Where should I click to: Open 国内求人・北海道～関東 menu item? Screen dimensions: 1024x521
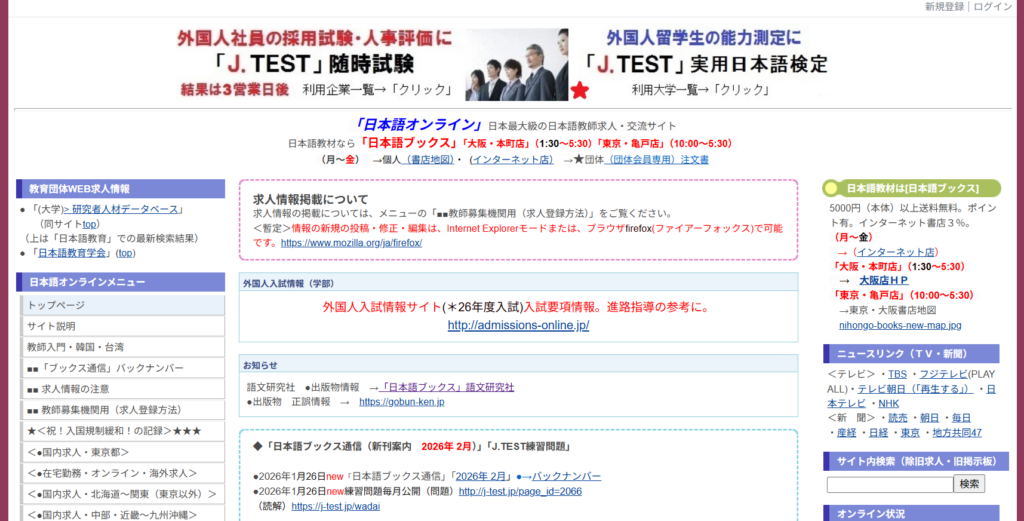[123, 494]
